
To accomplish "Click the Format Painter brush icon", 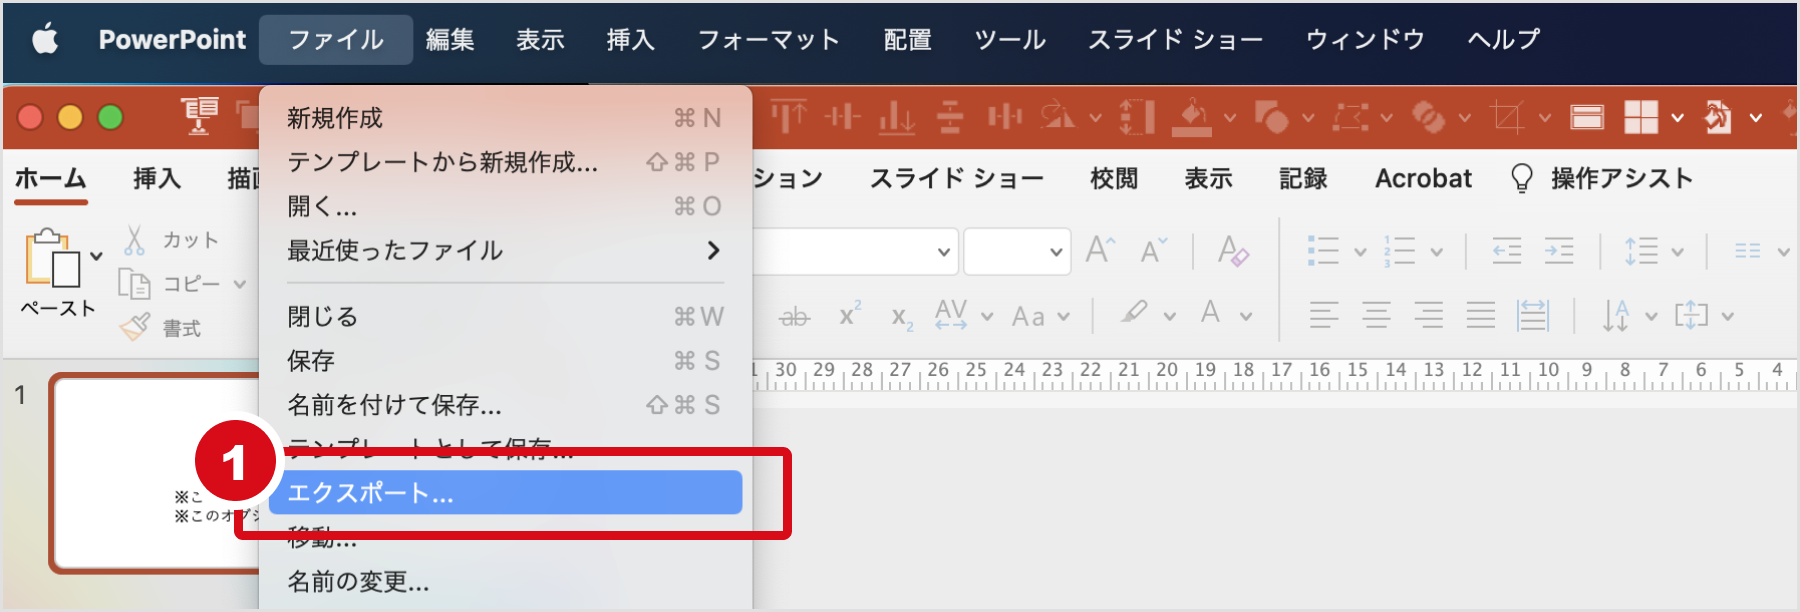I will point(135,327).
